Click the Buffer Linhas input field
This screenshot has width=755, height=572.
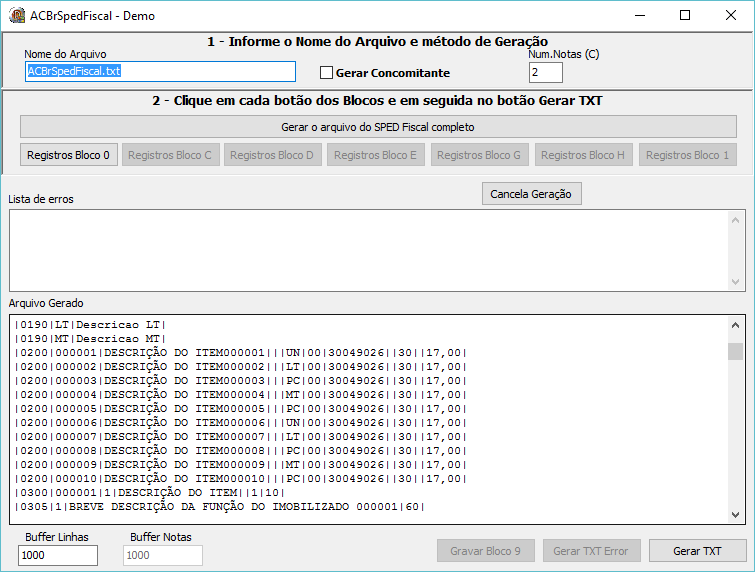(58, 555)
